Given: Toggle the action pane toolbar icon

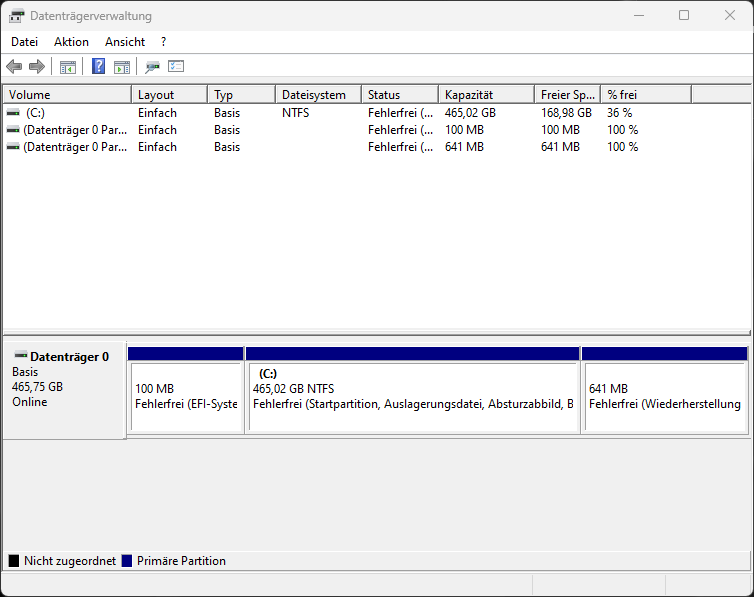Looking at the screenshot, I should [122, 67].
